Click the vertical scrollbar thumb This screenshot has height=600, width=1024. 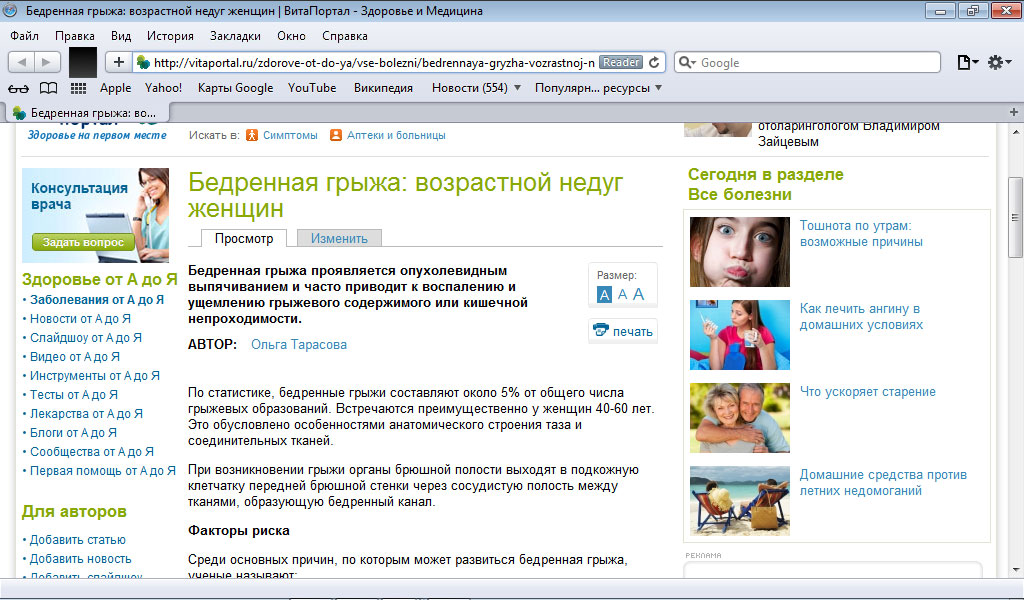pyautogui.click(x=1015, y=217)
